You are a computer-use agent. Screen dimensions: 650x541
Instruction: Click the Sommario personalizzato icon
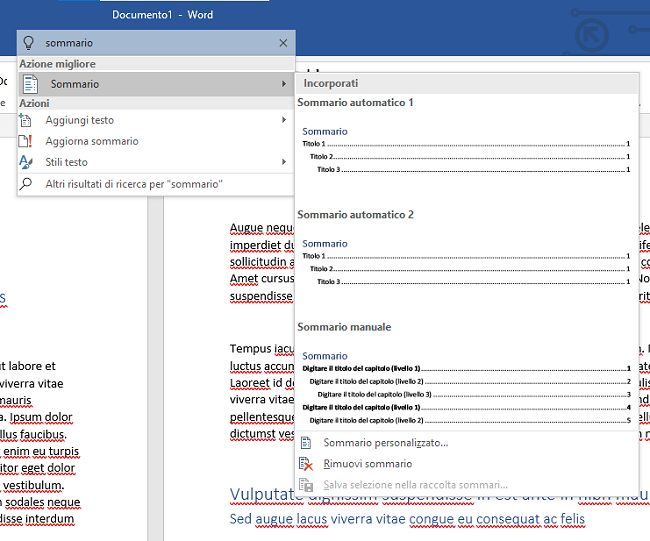point(306,443)
